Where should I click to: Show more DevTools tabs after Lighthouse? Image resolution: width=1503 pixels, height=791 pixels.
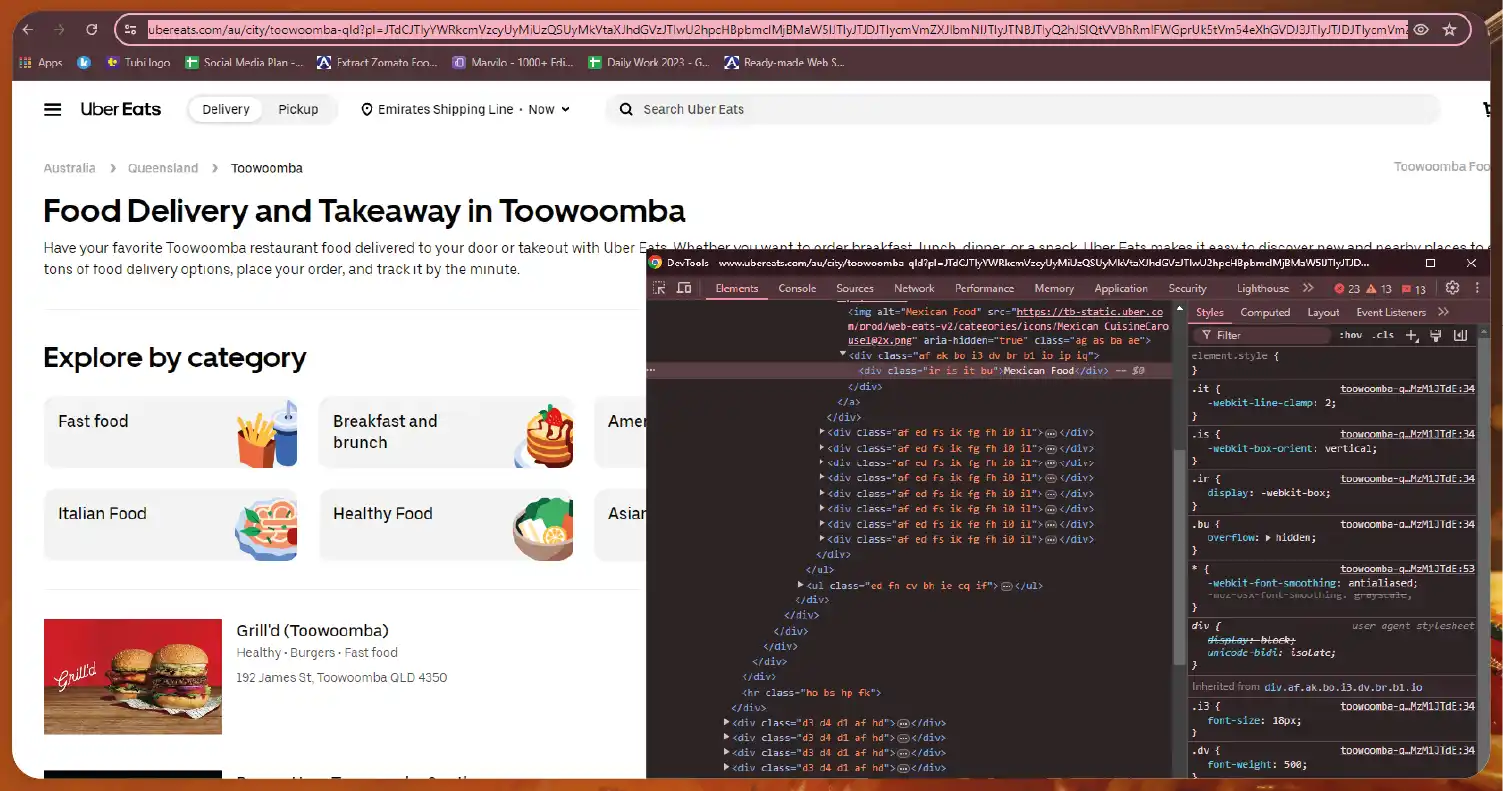pos(1308,288)
